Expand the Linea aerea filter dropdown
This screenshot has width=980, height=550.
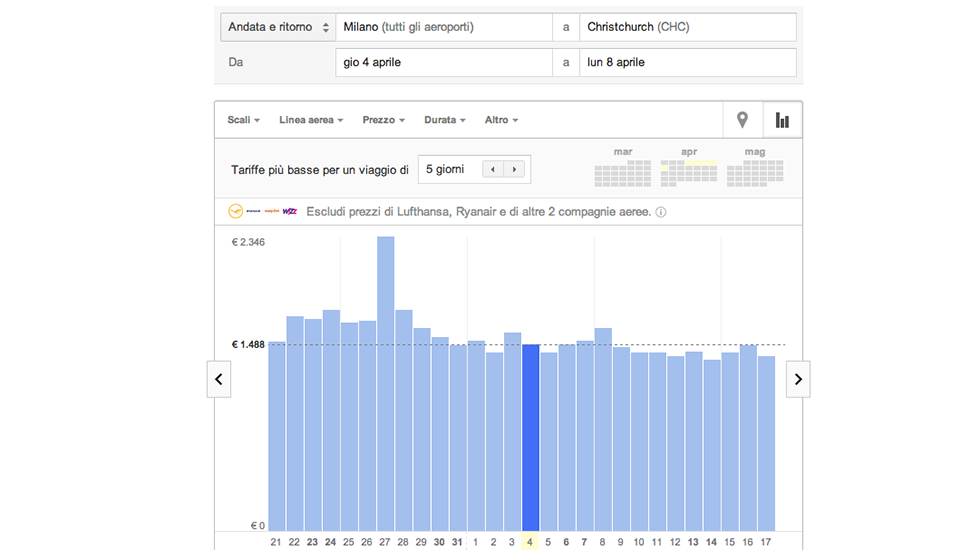point(310,120)
